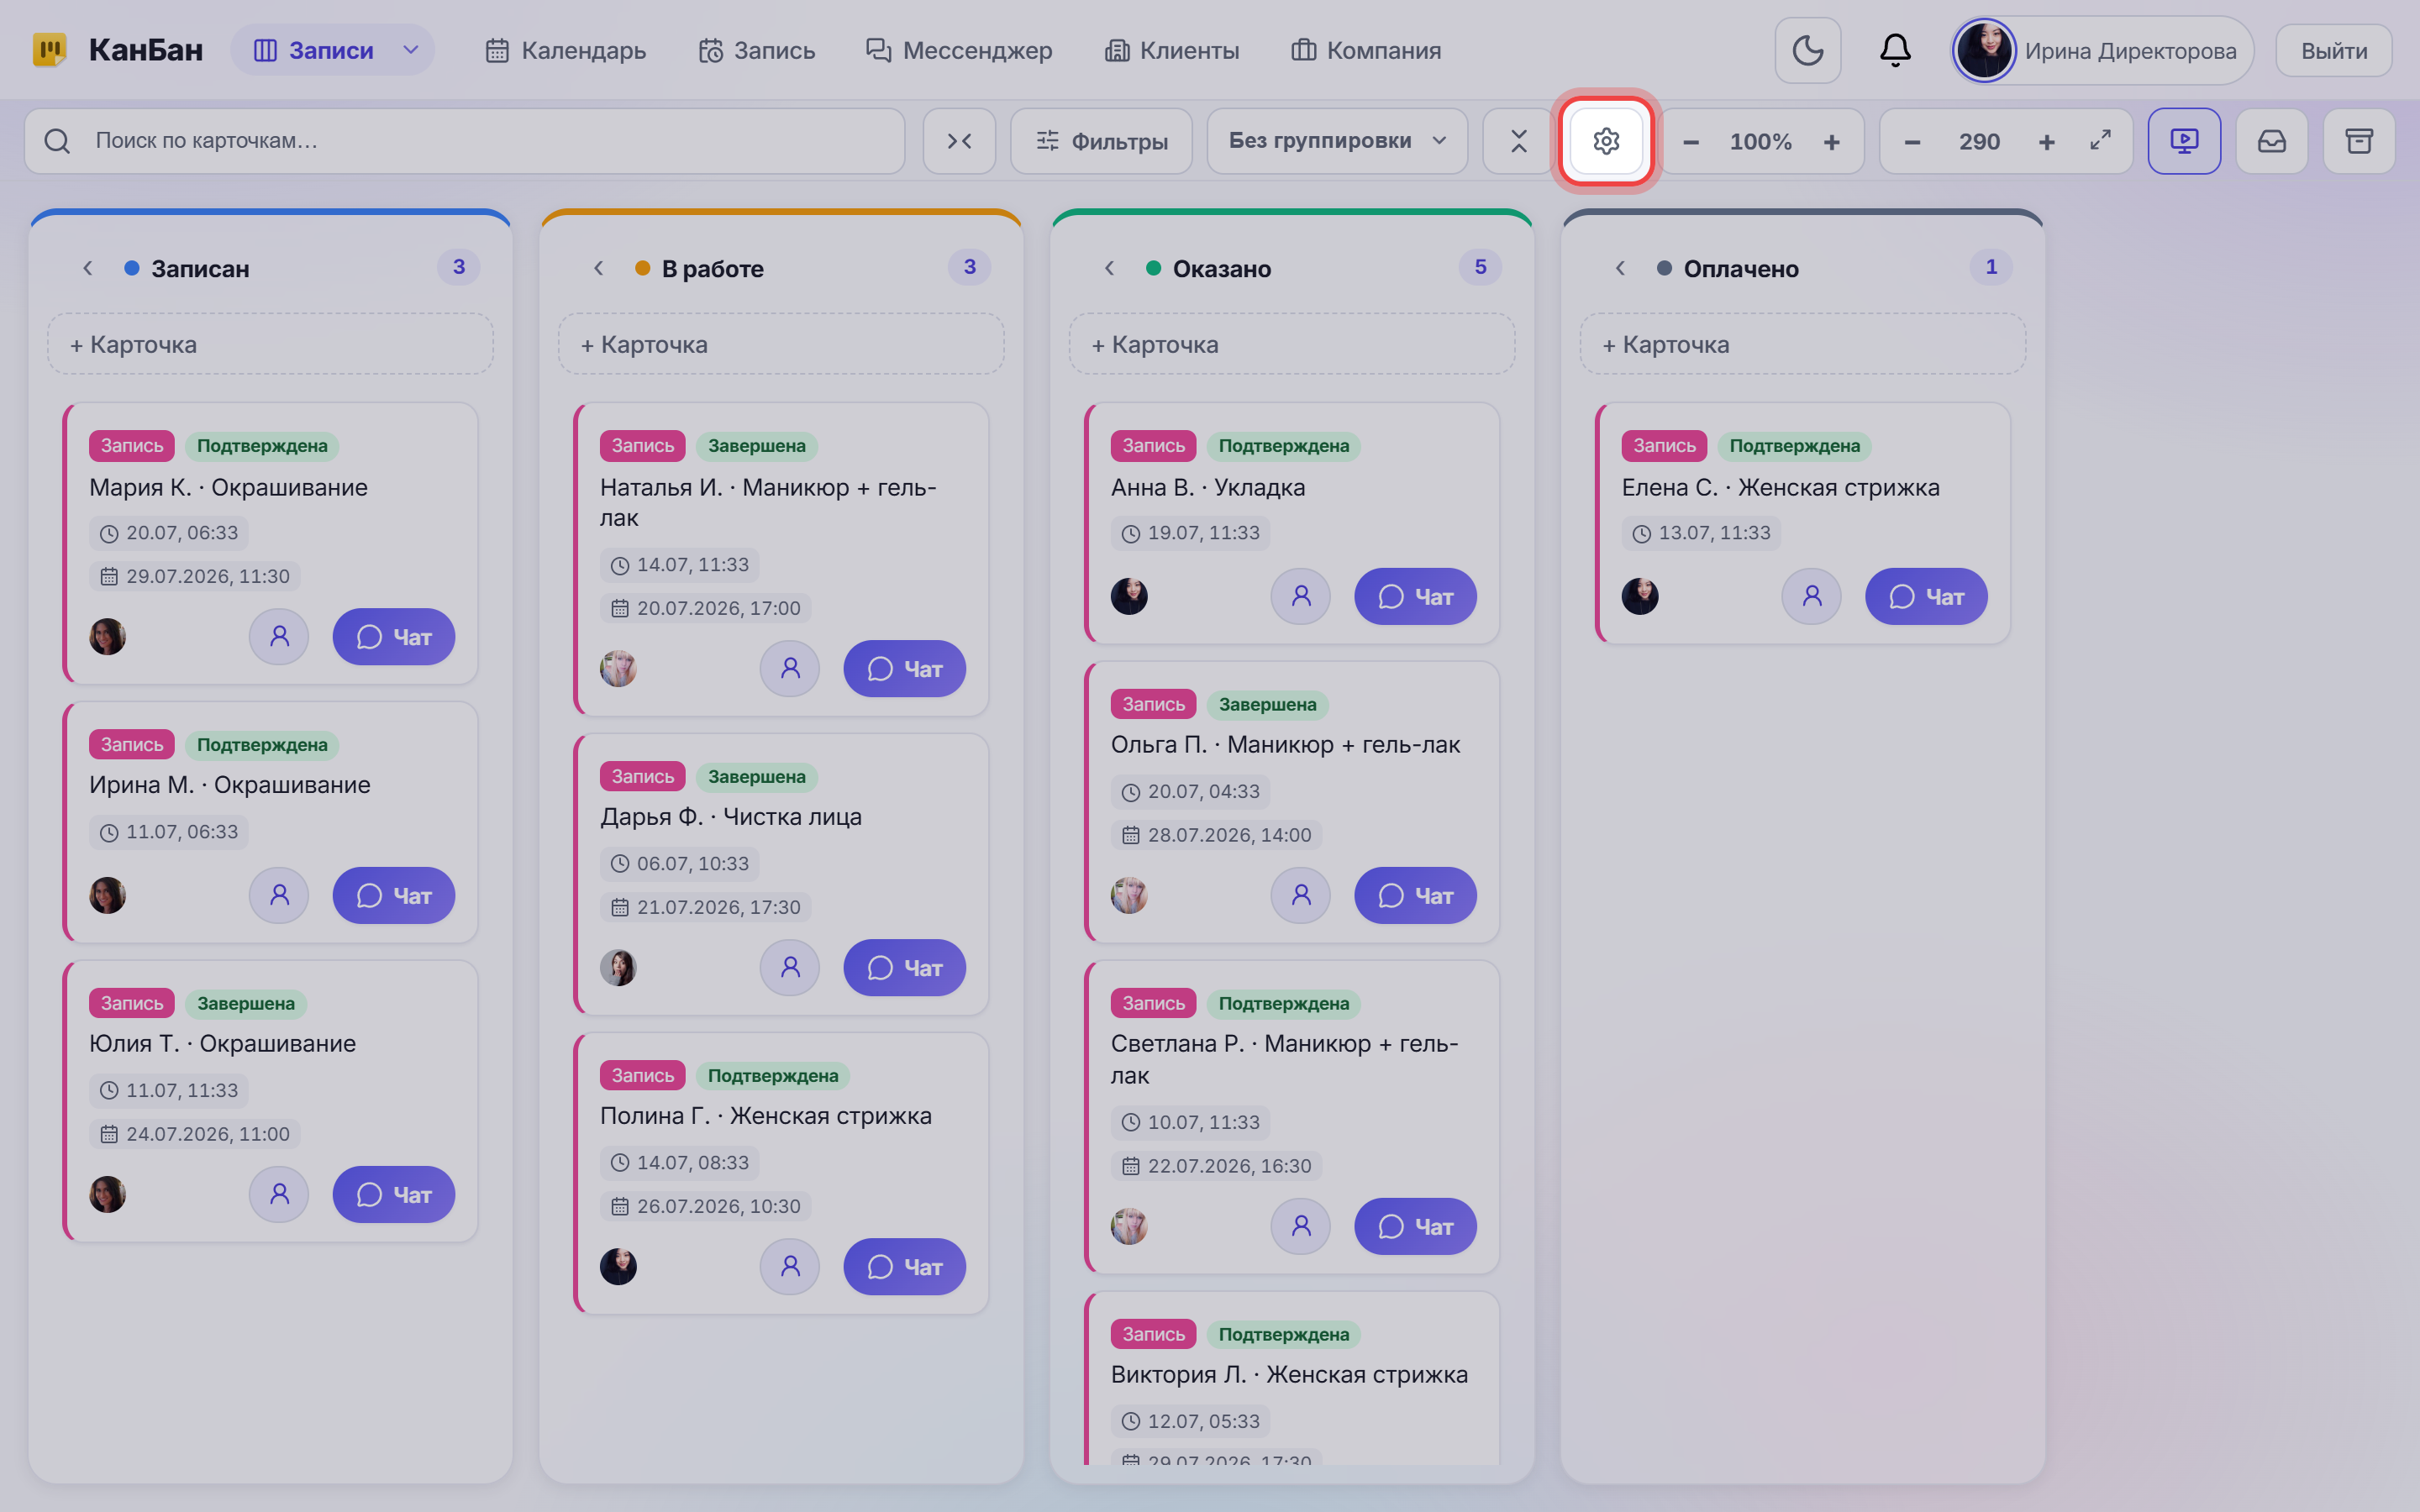Toggle dark mode moon icon
Image resolution: width=2420 pixels, height=1512 pixels.
[1807, 50]
